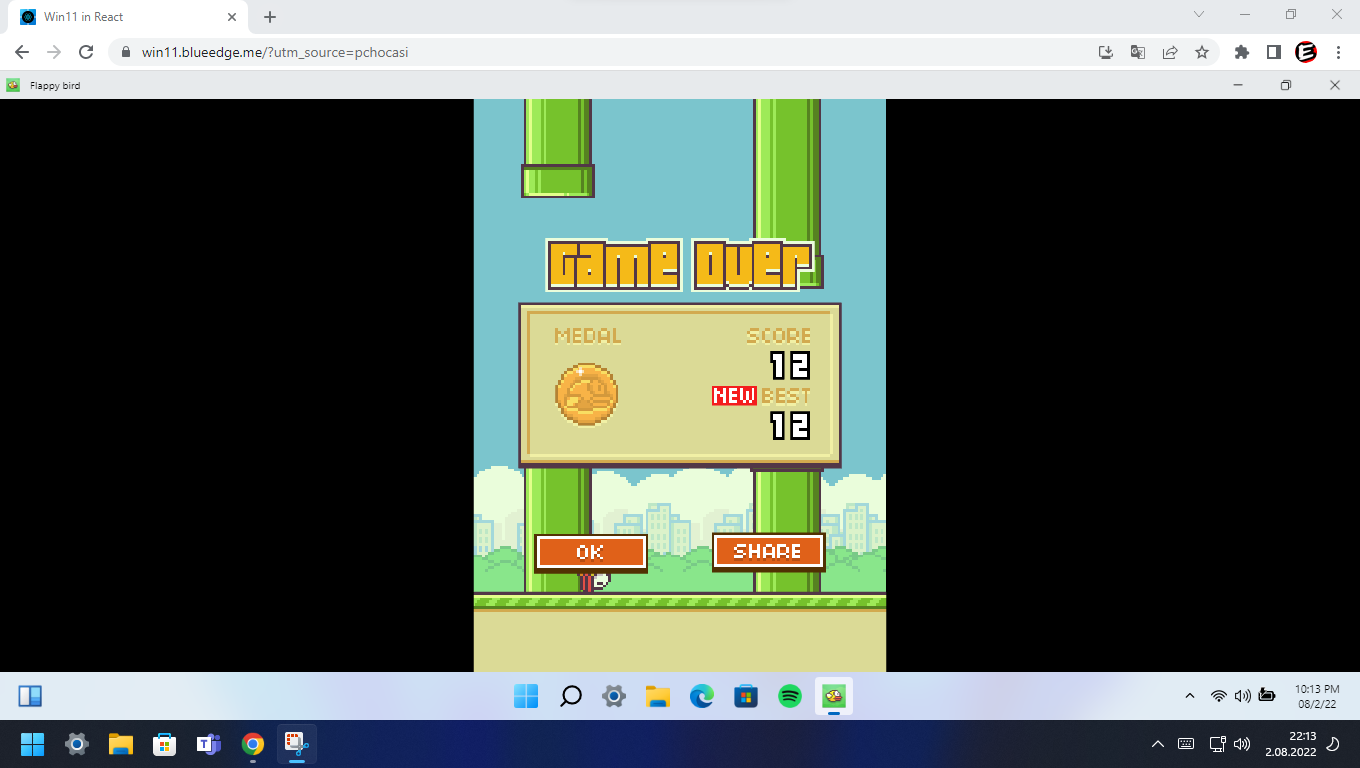1360x768 pixels.
Task: Launch Spotify from the web Win11 taskbar
Action: 790,696
